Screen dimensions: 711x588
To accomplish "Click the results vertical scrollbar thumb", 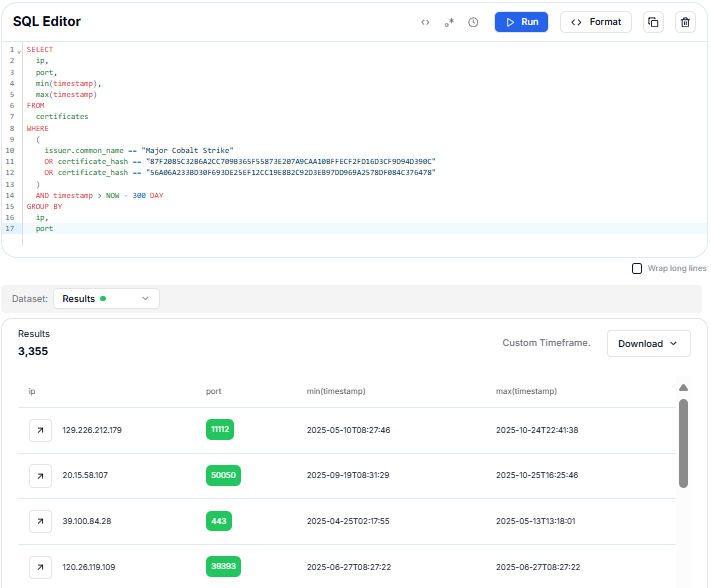I will (683, 443).
